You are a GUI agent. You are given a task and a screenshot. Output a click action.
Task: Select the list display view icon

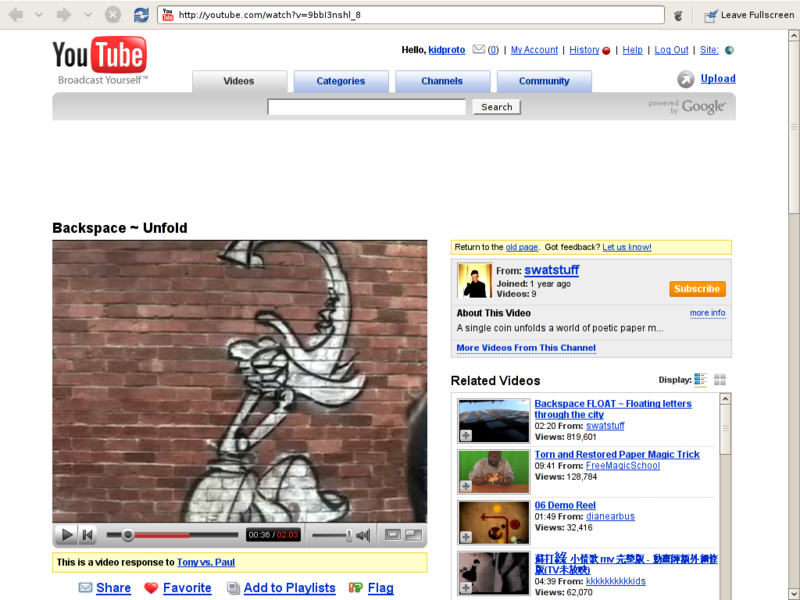click(x=701, y=380)
